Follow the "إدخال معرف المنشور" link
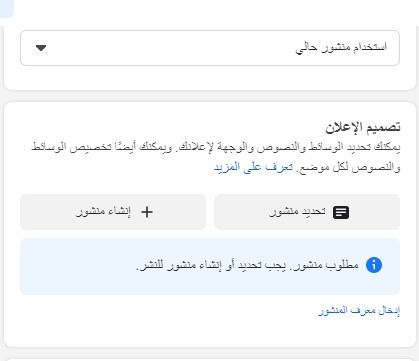The image size is (419, 361). [359, 311]
